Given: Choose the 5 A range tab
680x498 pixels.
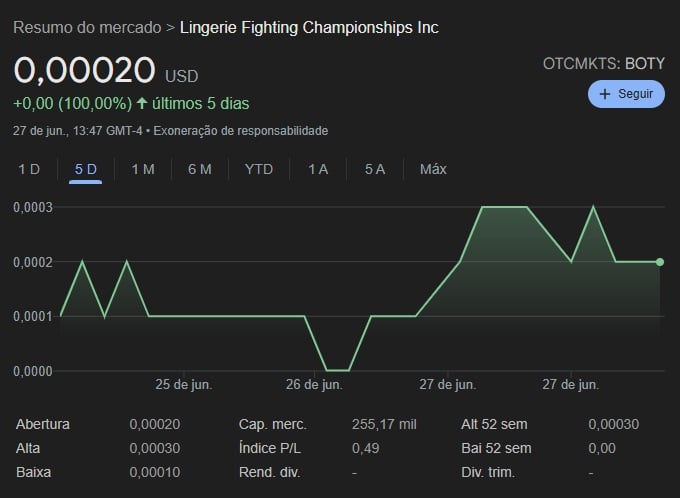Looking at the screenshot, I should click(375, 169).
